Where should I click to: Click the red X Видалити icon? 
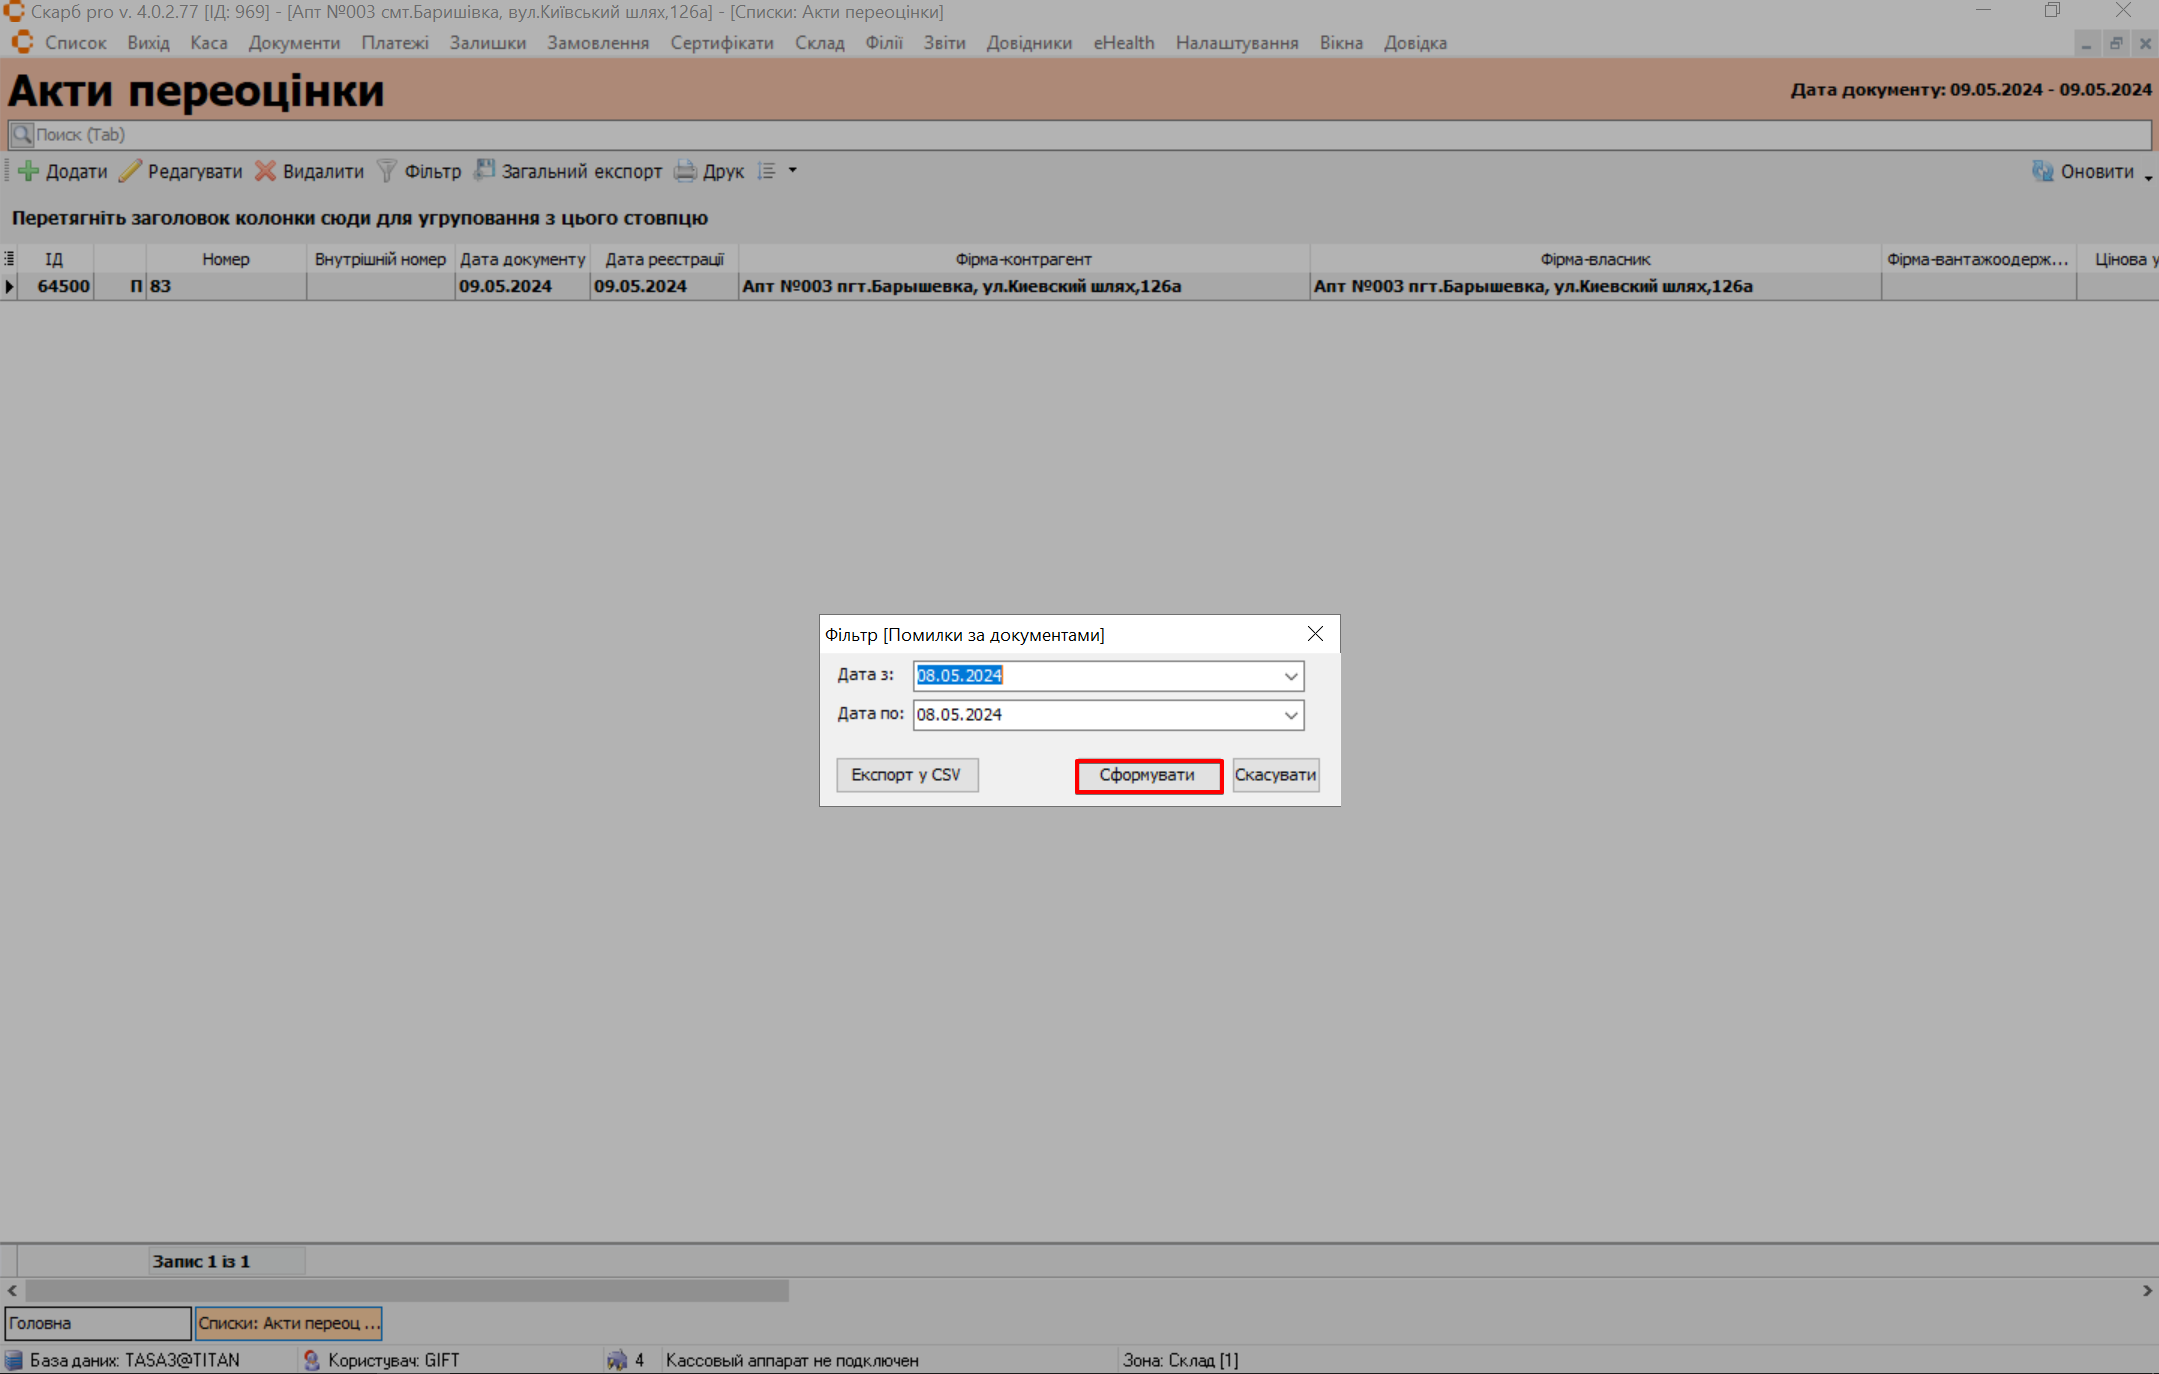coord(265,171)
